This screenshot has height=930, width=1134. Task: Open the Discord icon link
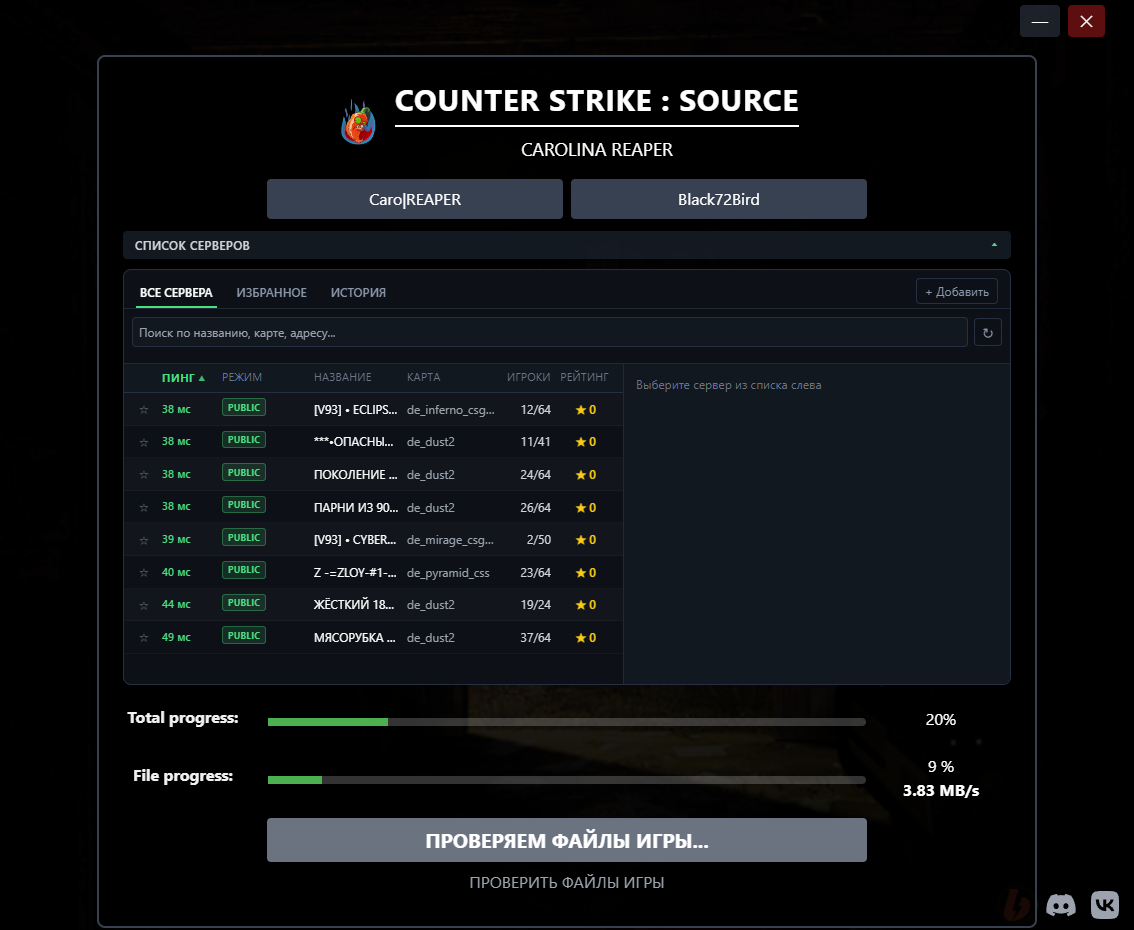point(1060,905)
